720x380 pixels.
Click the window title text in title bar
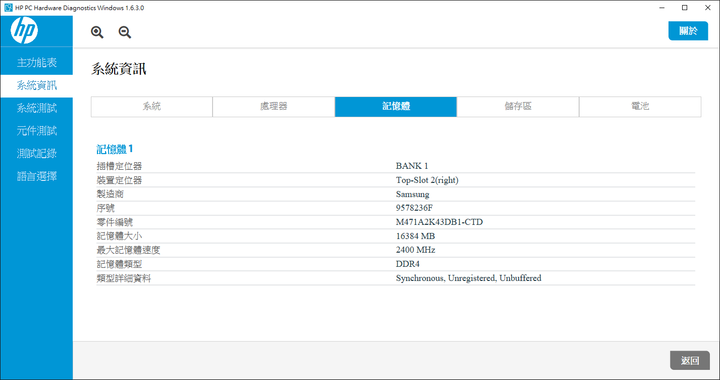[x=80, y=8]
